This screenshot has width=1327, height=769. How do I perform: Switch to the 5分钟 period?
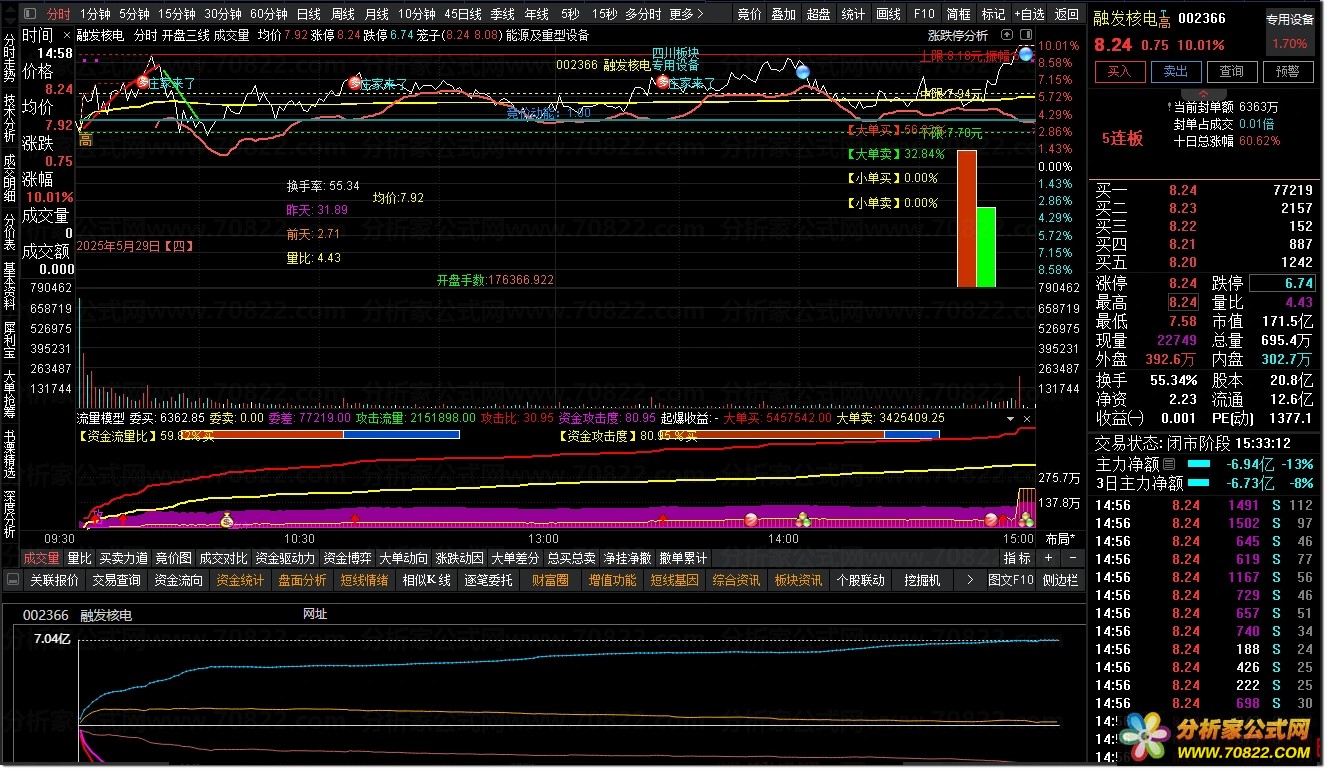[134, 14]
